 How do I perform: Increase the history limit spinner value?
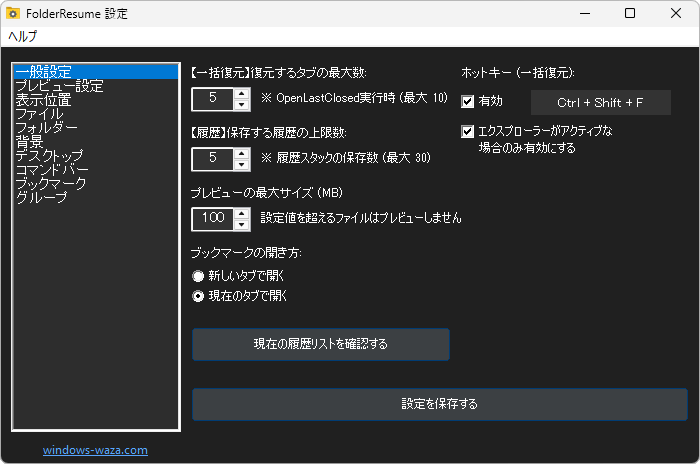point(242,154)
